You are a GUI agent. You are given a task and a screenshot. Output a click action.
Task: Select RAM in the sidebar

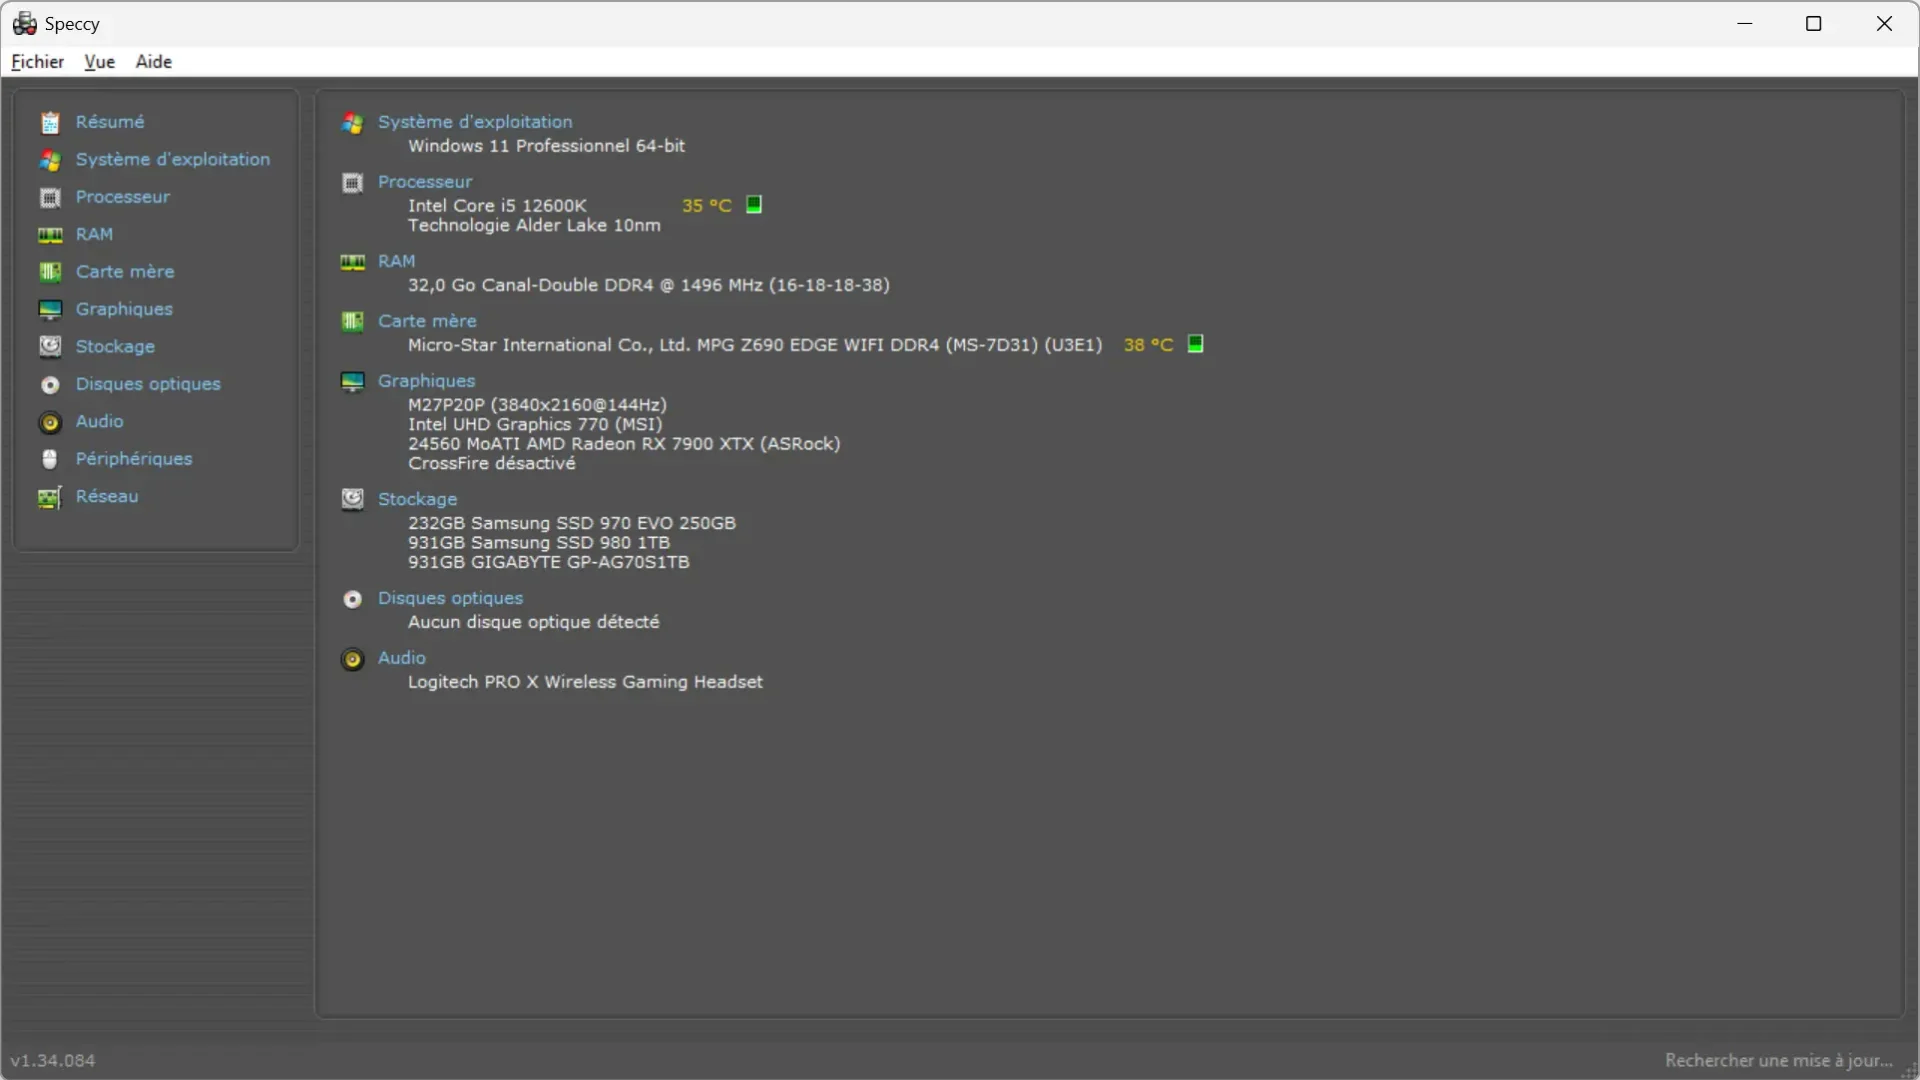(x=94, y=234)
